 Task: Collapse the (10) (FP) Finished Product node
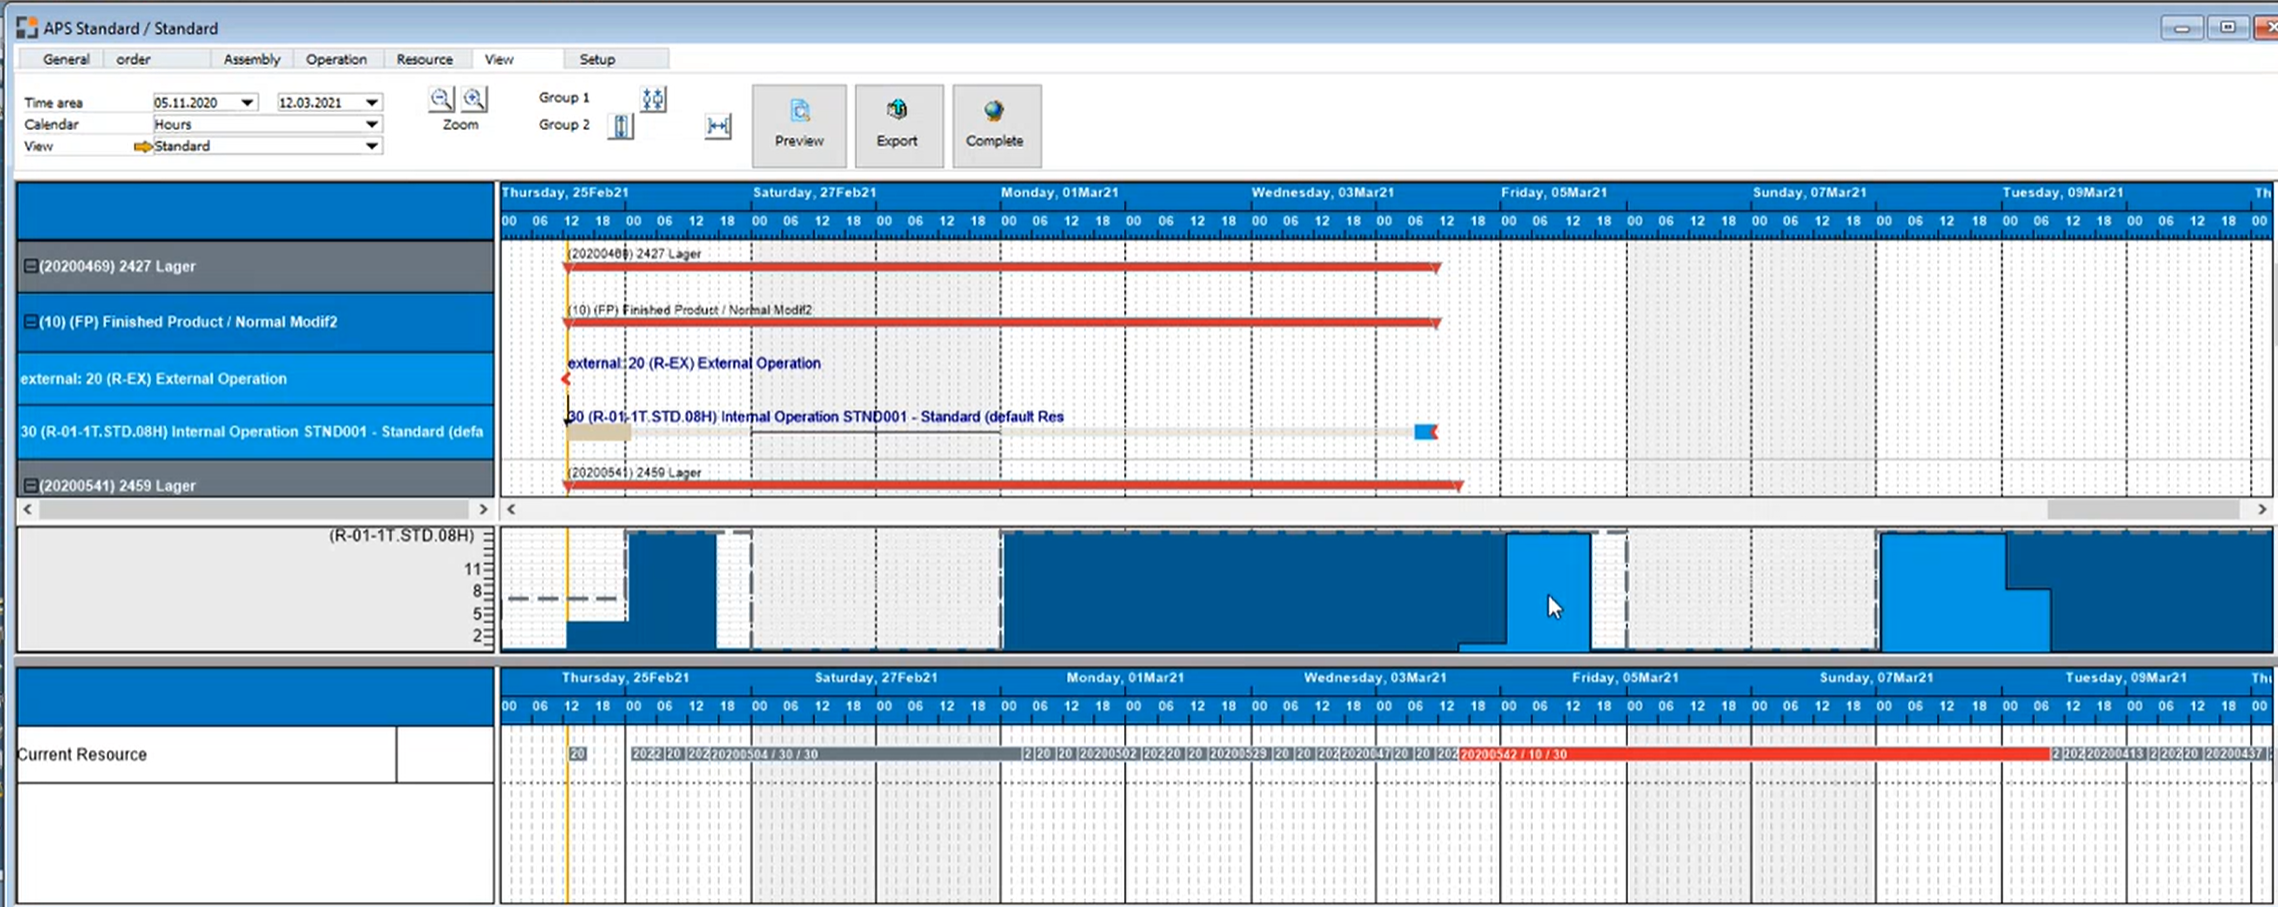pos(31,322)
